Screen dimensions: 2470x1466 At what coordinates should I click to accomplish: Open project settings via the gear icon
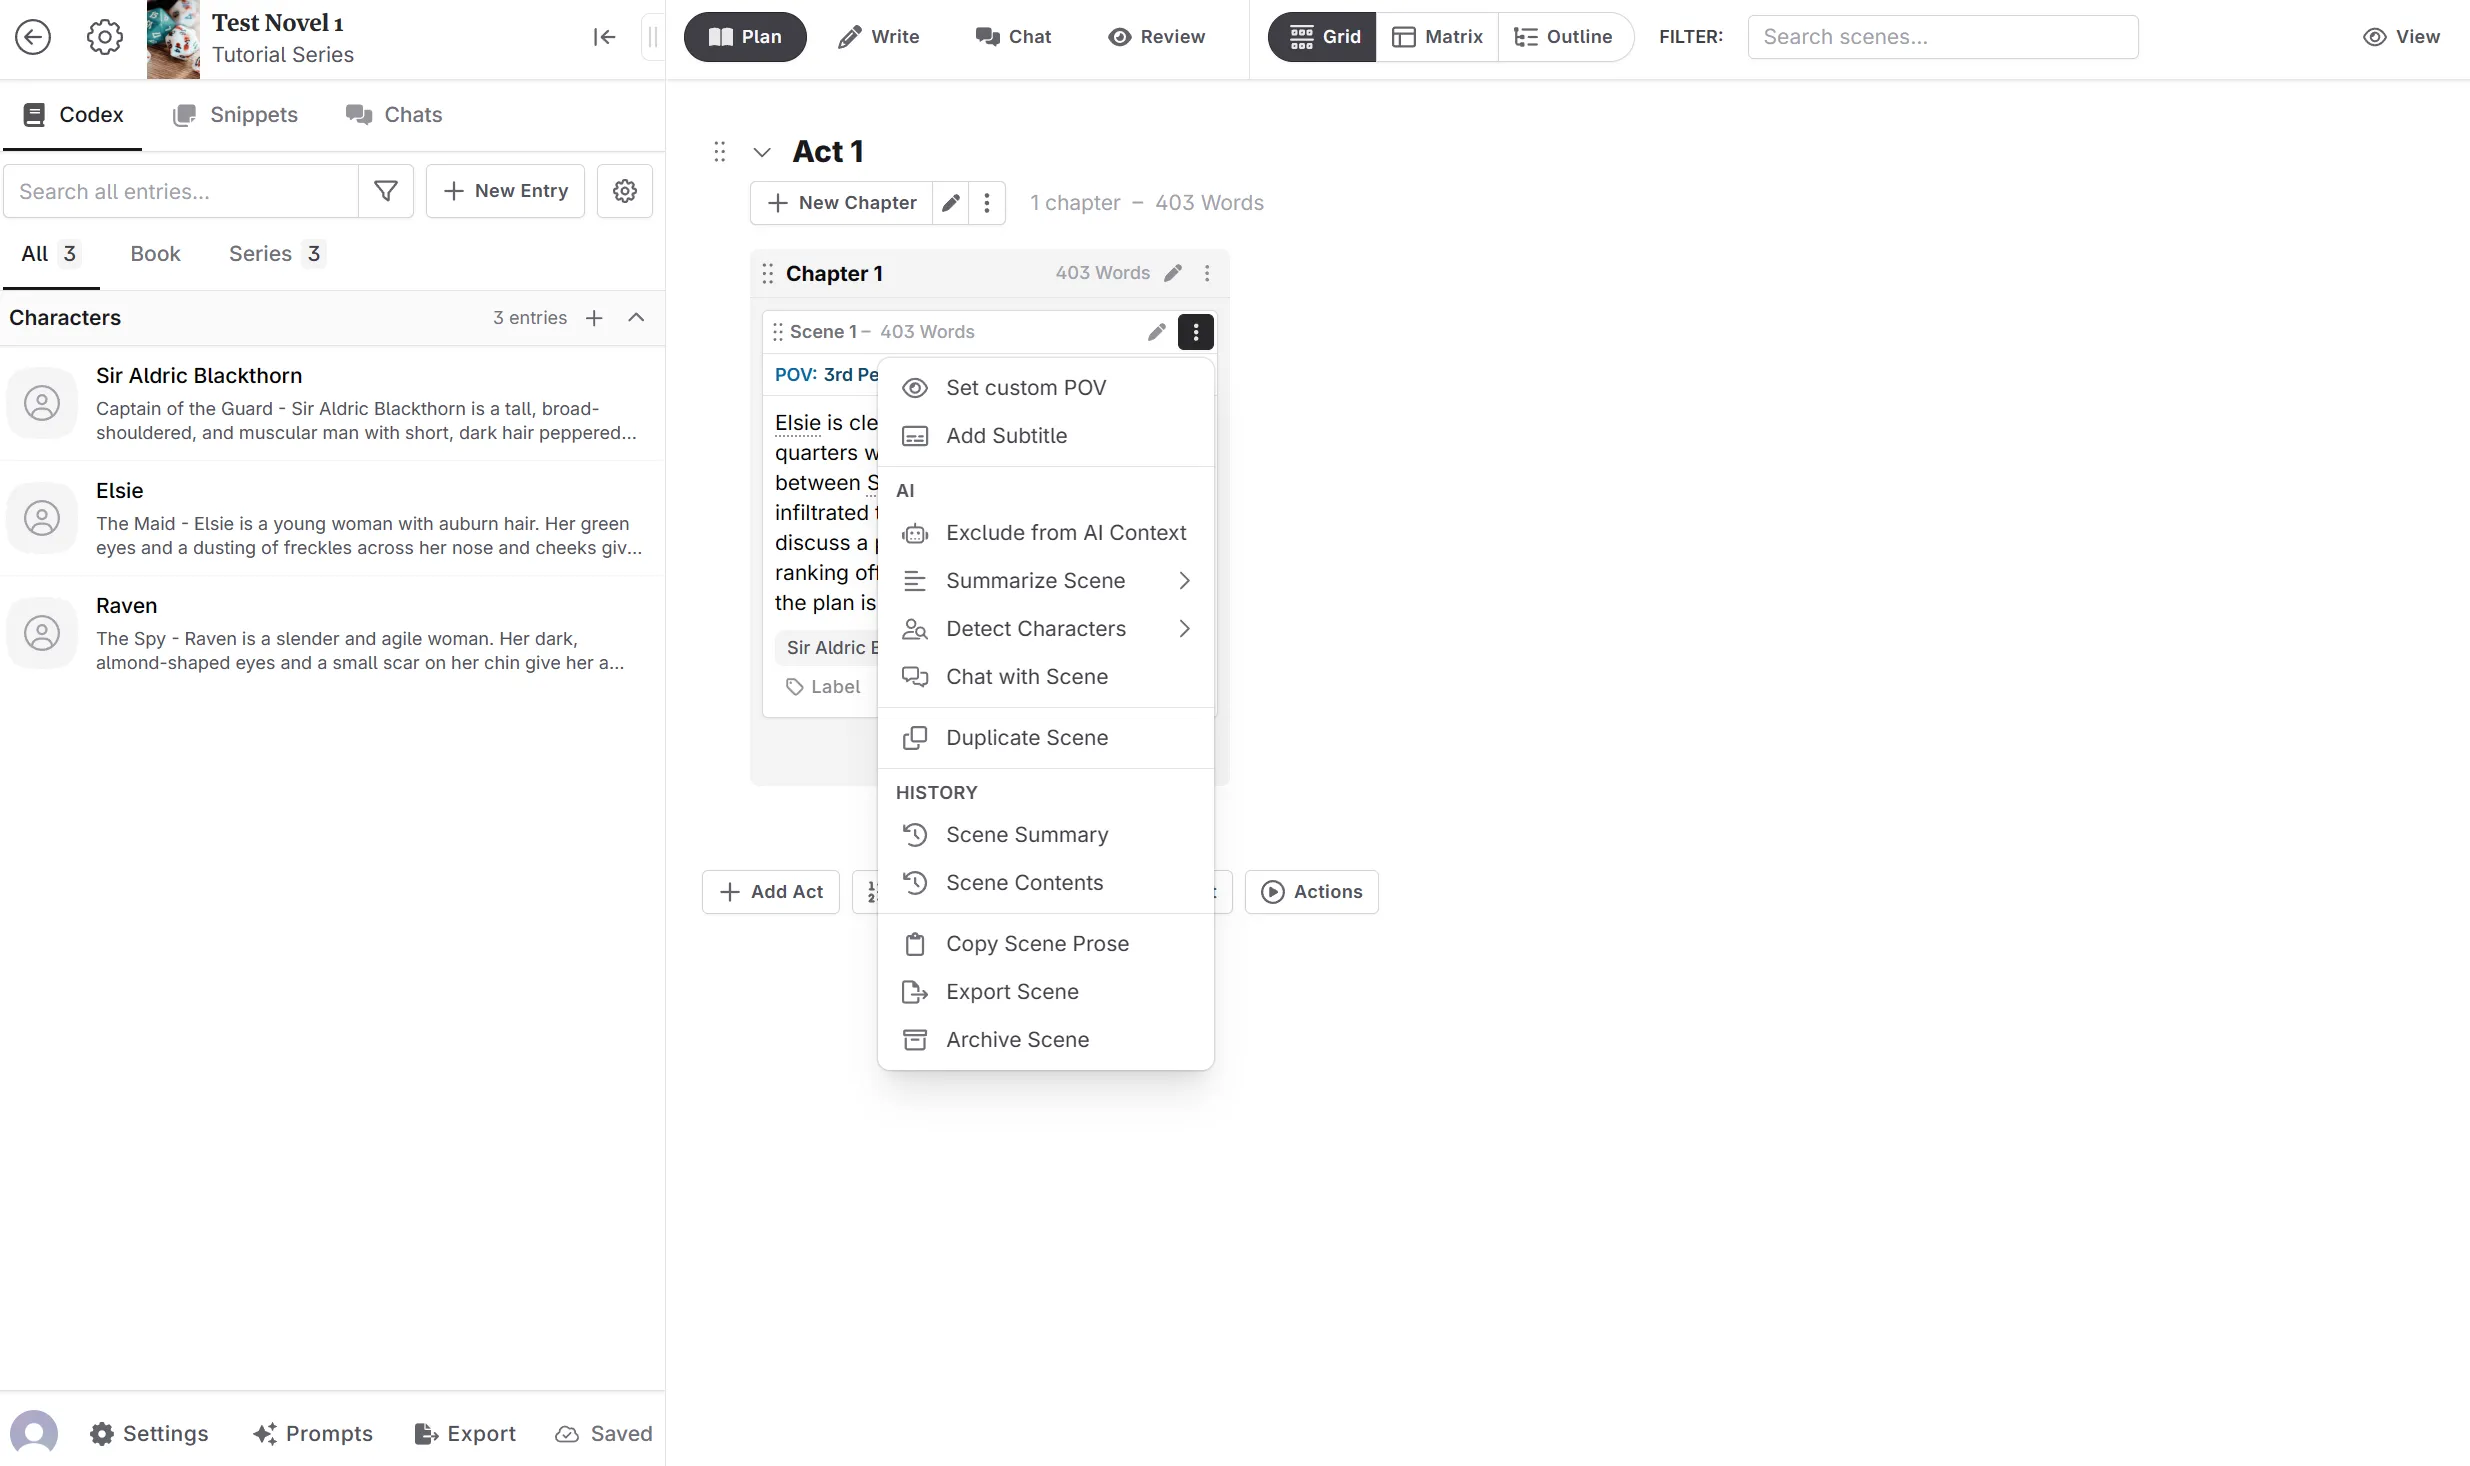pos(103,36)
